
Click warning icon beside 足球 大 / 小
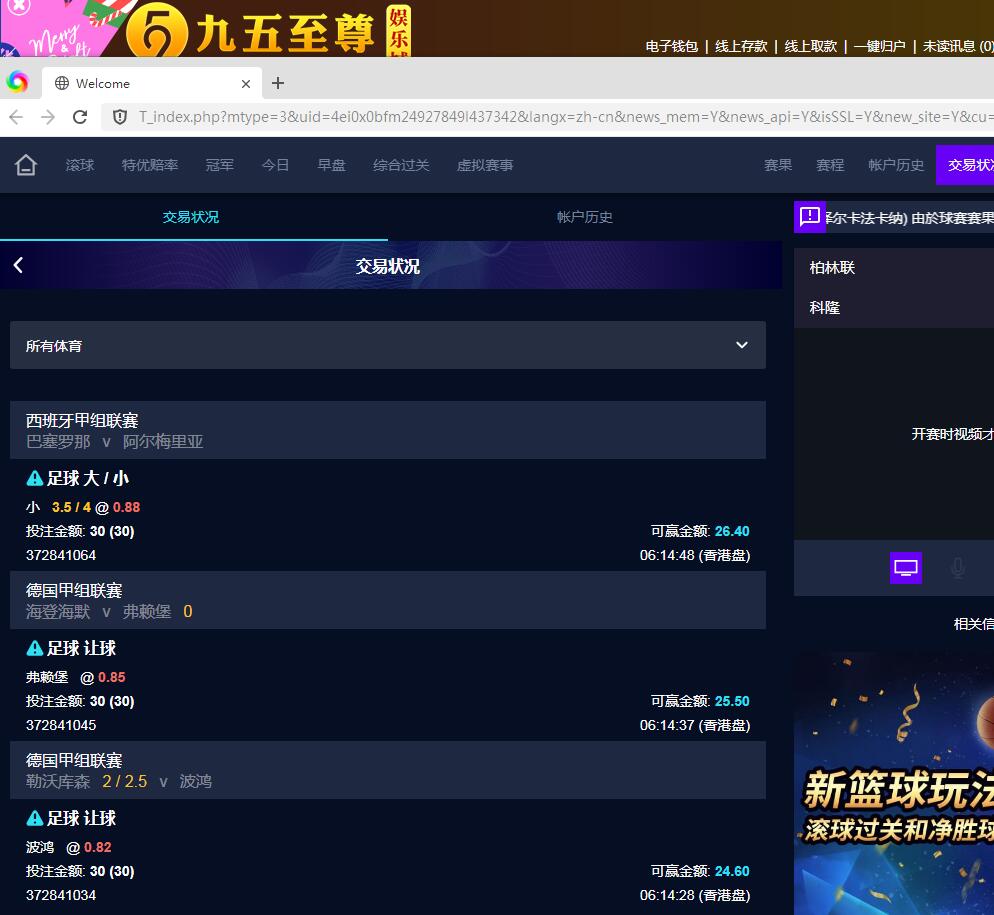(x=35, y=478)
